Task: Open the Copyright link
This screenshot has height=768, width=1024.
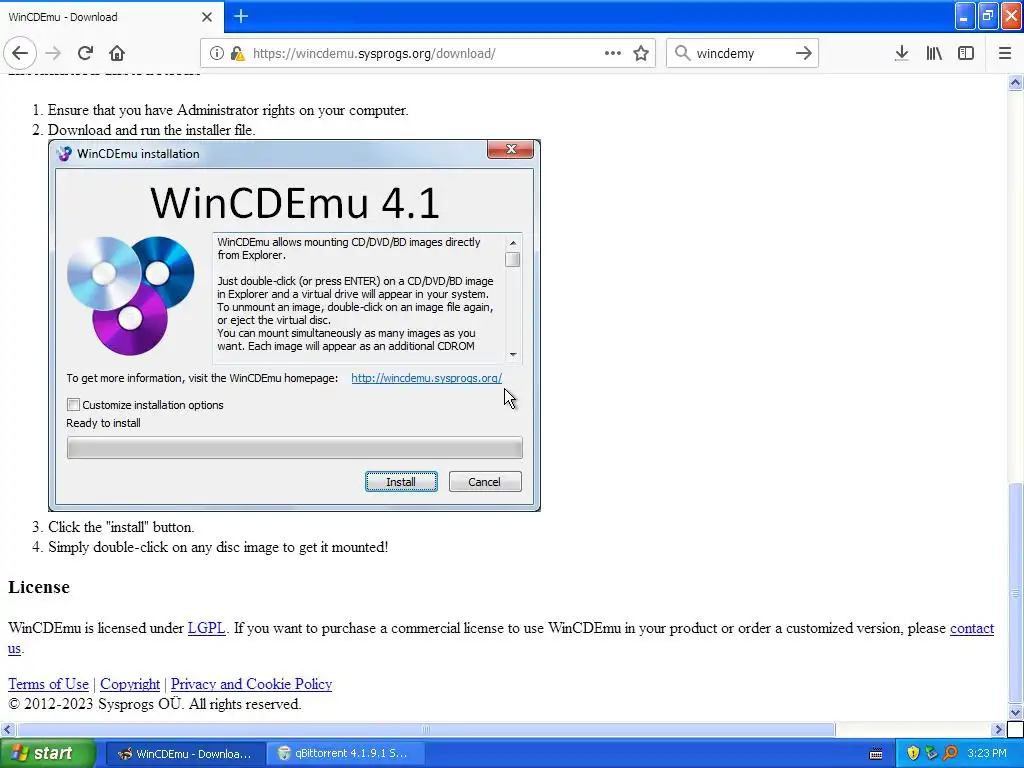Action: [130, 684]
